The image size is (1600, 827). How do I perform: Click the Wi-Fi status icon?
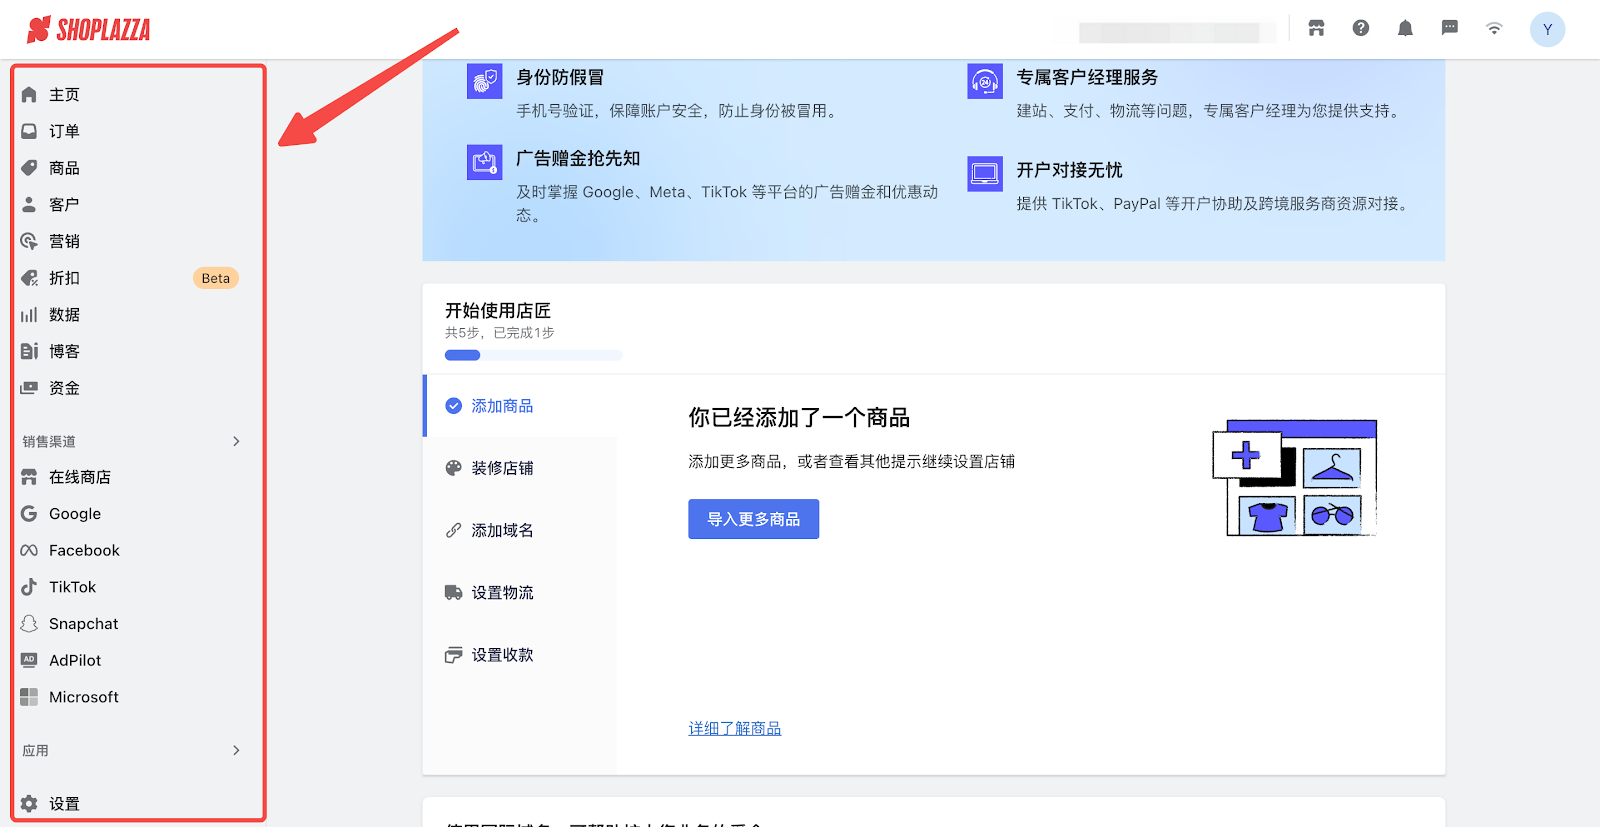(1494, 28)
